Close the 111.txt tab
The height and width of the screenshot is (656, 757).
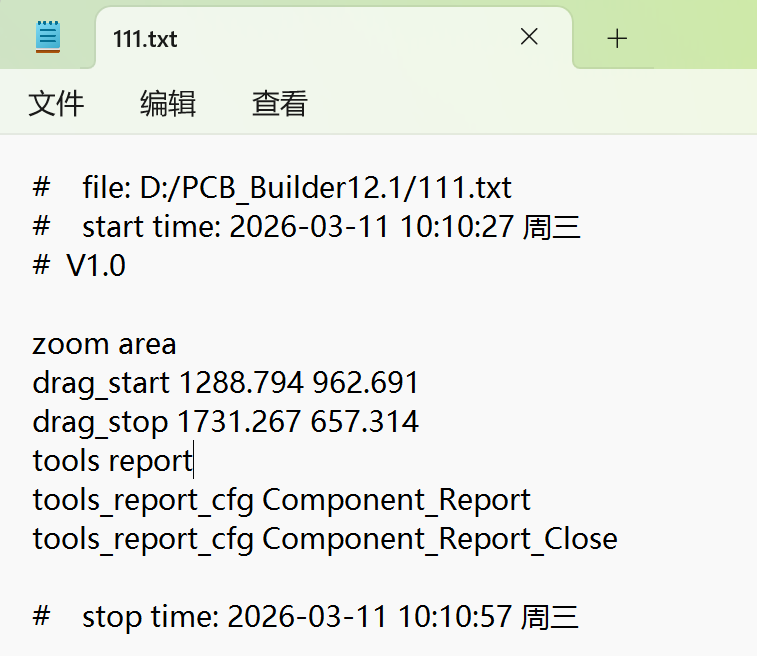[x=529, y=38]
